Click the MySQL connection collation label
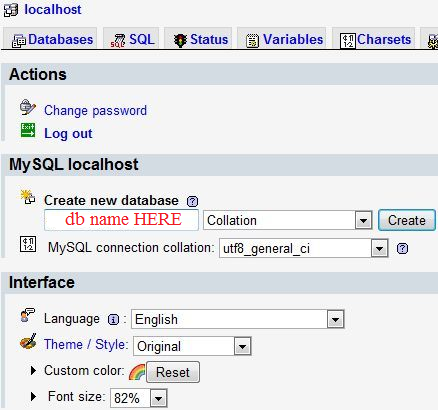Viewport: 438px width, 410px height. click(131, 248)
